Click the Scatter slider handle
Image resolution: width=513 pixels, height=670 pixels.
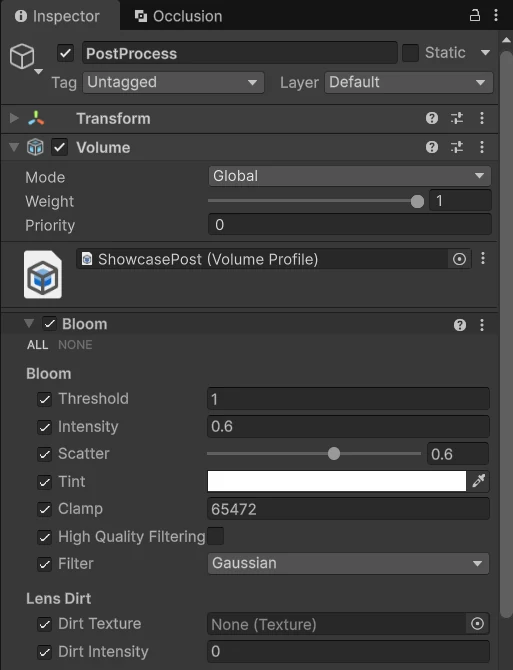pyautogui.click(x=334, y=453)
